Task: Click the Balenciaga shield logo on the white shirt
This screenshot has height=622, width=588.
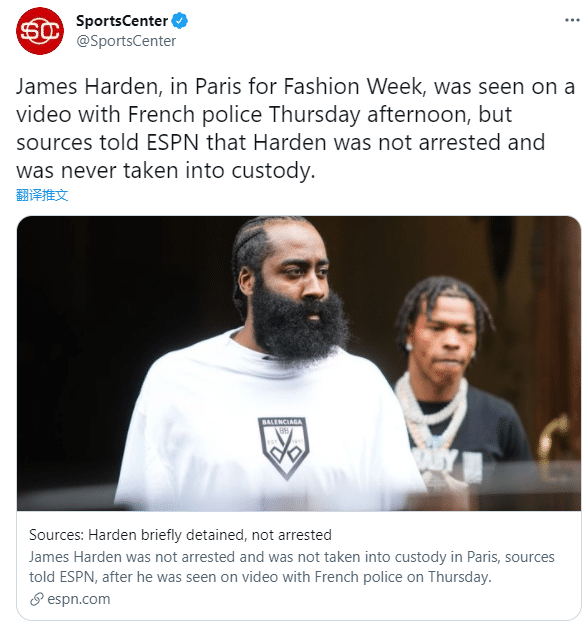Action: (x=284, y=448)
